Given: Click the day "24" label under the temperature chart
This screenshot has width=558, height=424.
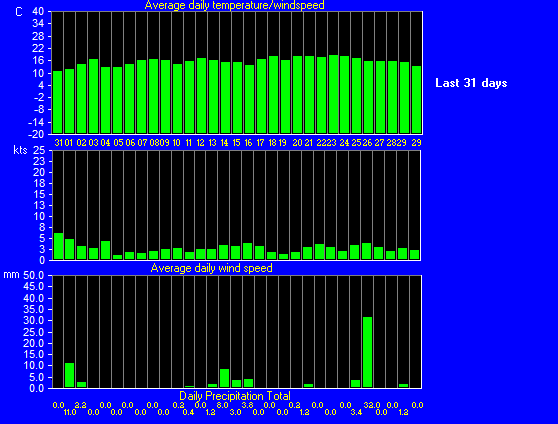Looking at the screenshot, I should click(x=344, y=143).
